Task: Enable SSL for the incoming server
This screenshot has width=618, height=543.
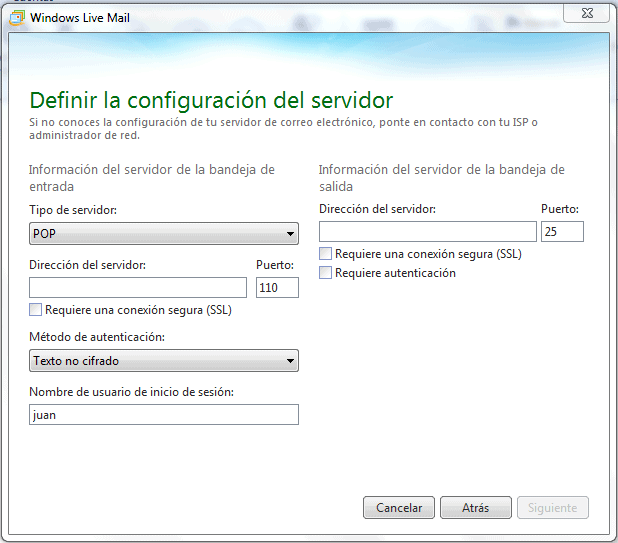Action: click(35, 310)
